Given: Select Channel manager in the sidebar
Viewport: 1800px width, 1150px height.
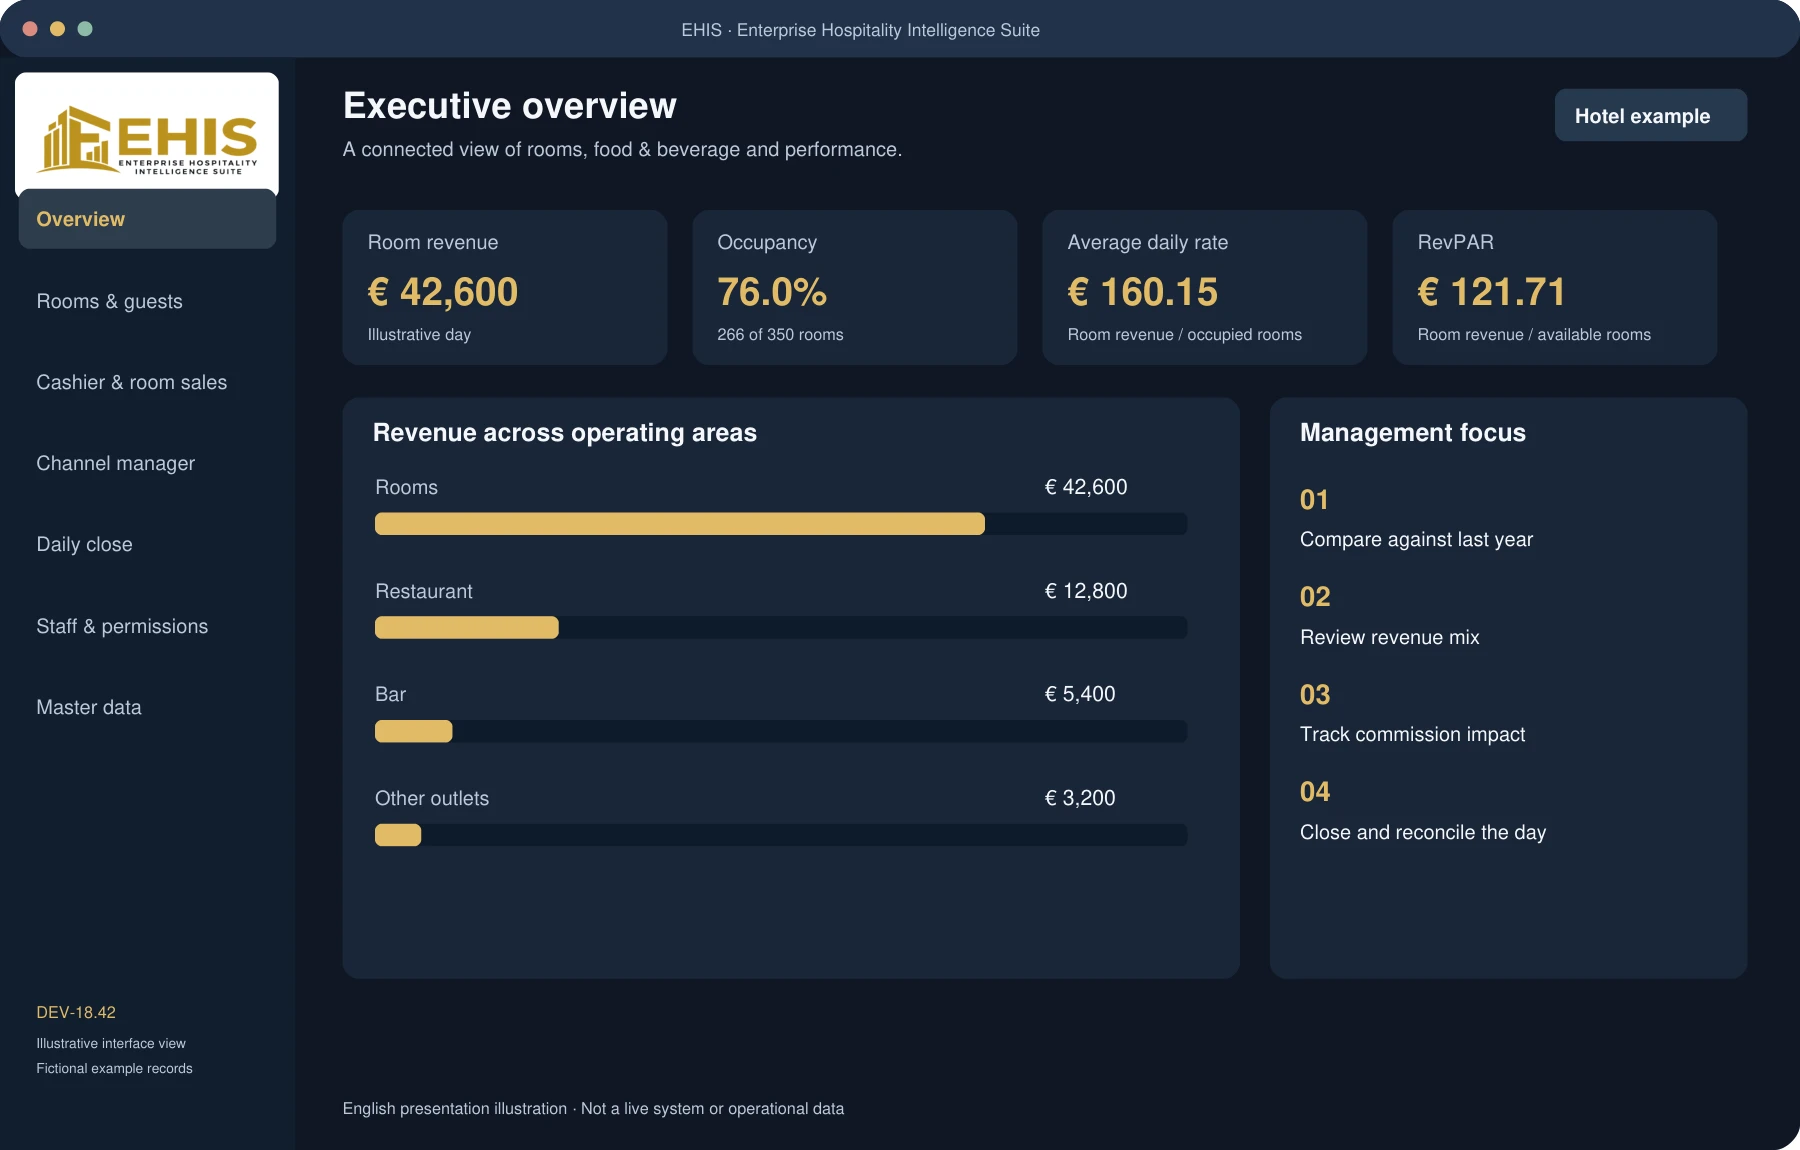Looking at the screenshot, I should click(115, 463).
